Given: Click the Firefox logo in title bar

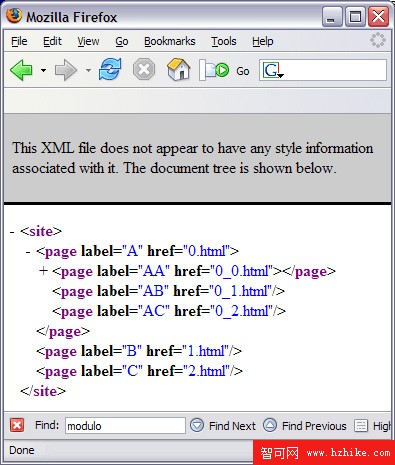Looking at the screenshot, I should 14,16.
